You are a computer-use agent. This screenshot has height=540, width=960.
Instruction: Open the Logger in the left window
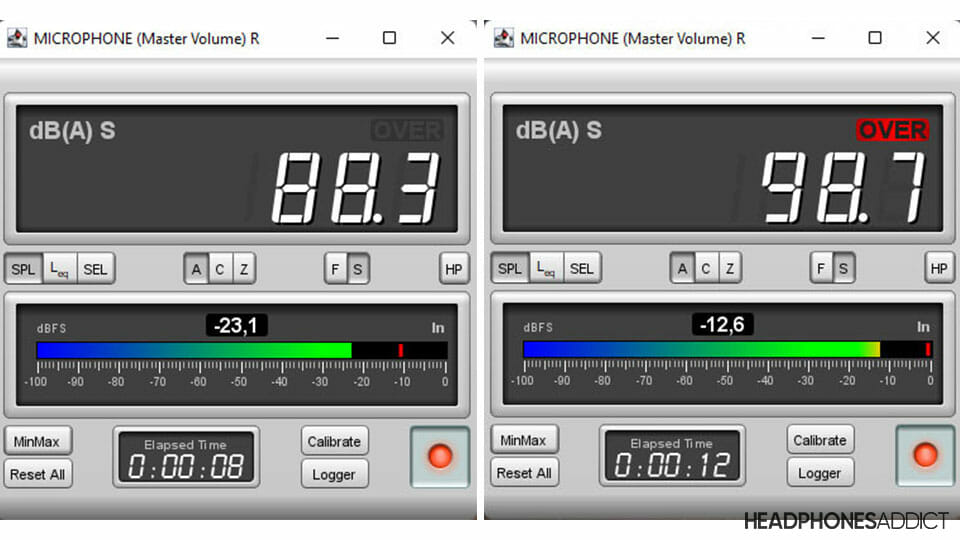click(334, 474)
